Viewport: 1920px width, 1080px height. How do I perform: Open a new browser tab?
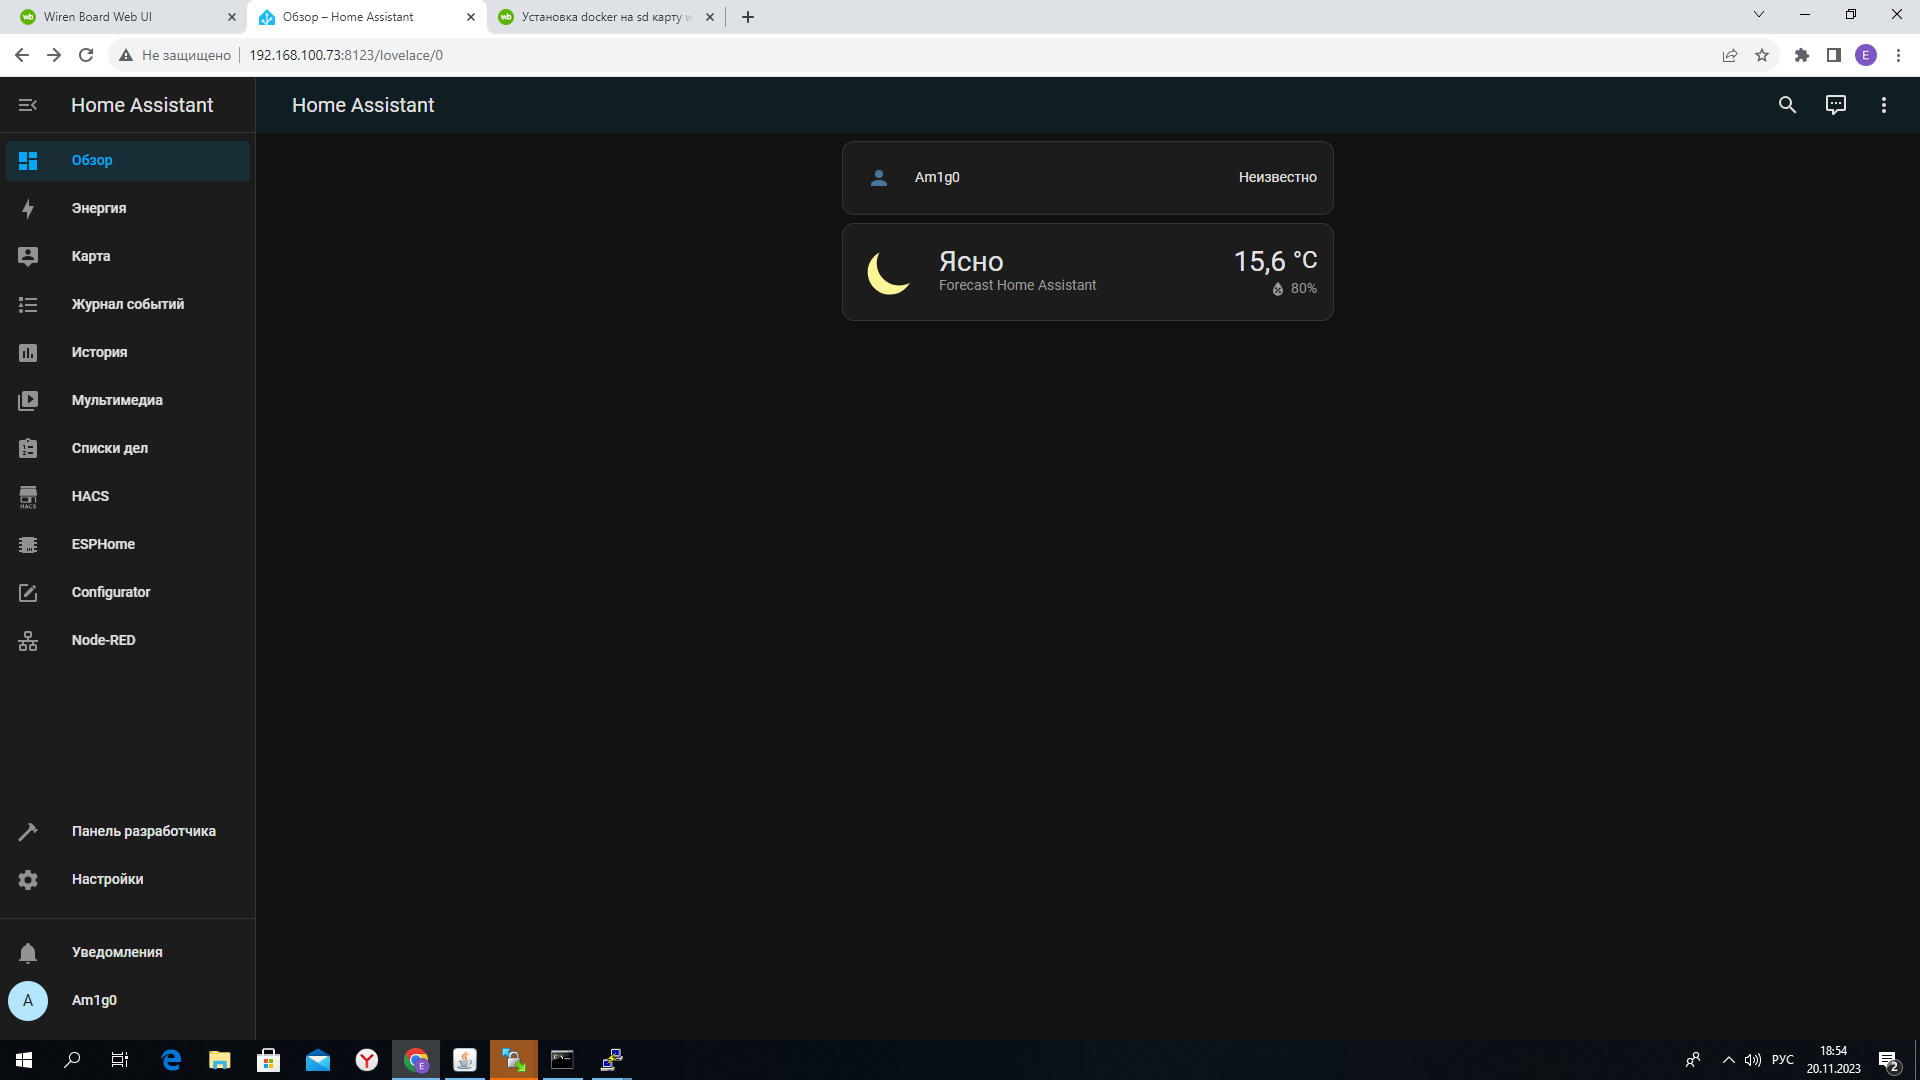[x=748, y=17]
